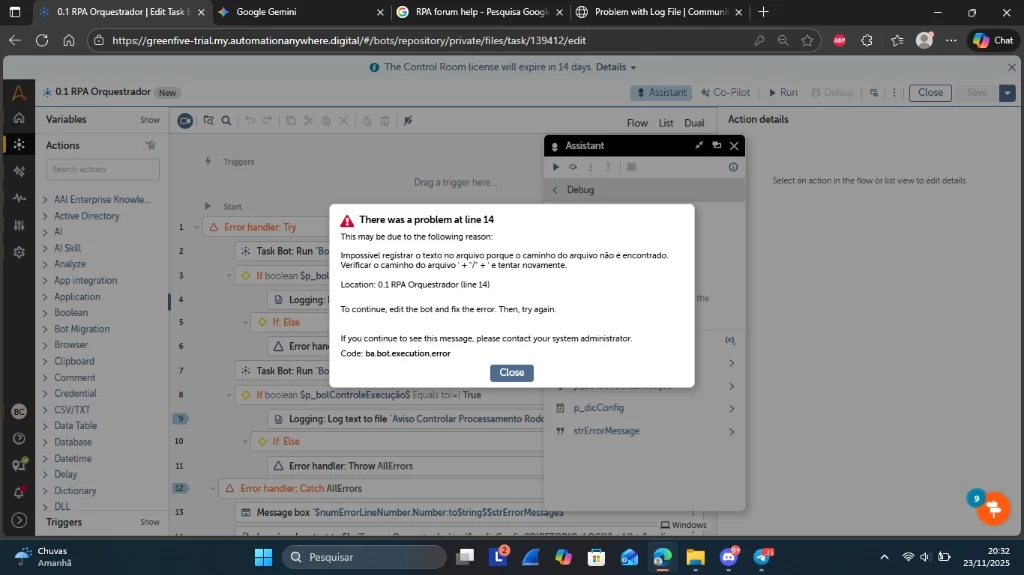
Task: Click the Automation Anywhere logo
Action: 19,92
